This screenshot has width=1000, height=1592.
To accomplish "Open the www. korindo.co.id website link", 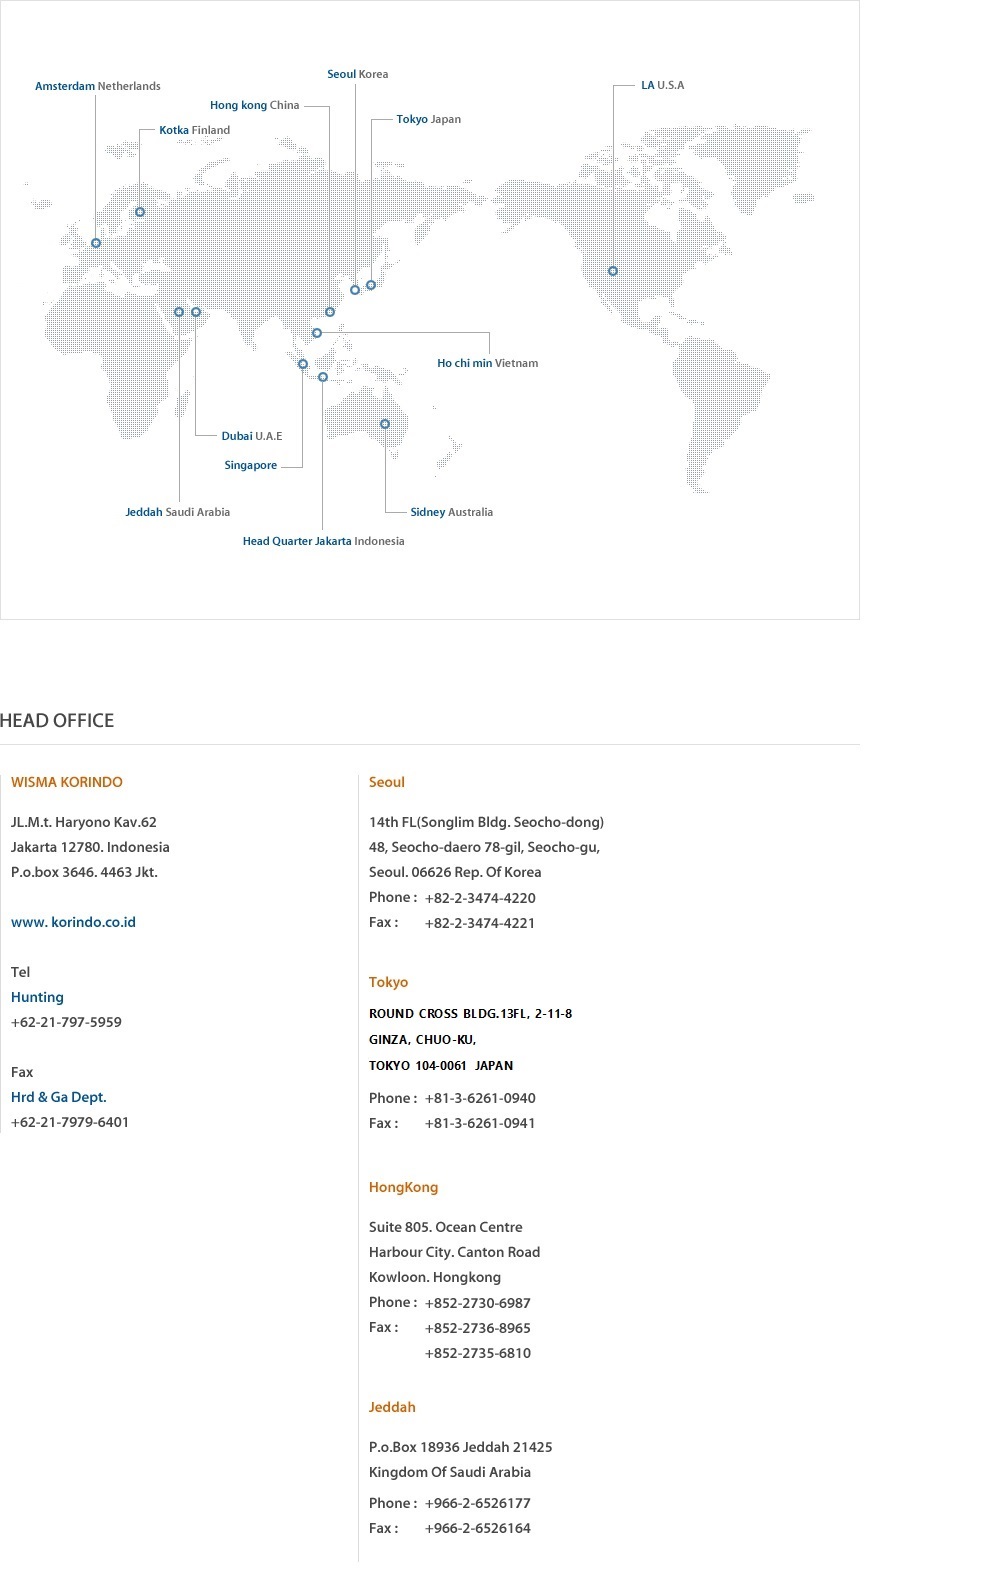I will pos(73,922).
